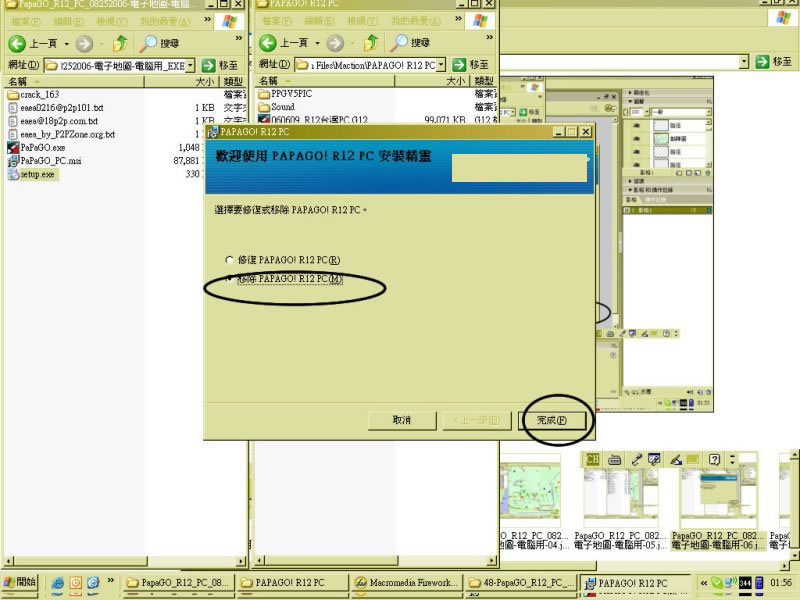
Task: Switch to 48-PapaGO_R12_PC_ taskbar folder
Action: (521, 582)
